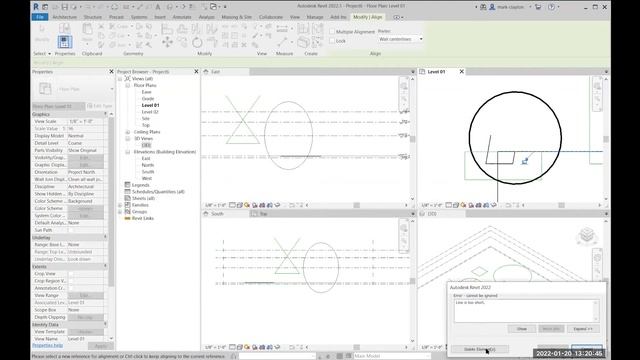Click the Sheets (all) icon in Project Browser

pyautogui.click(x=127, y=198)
